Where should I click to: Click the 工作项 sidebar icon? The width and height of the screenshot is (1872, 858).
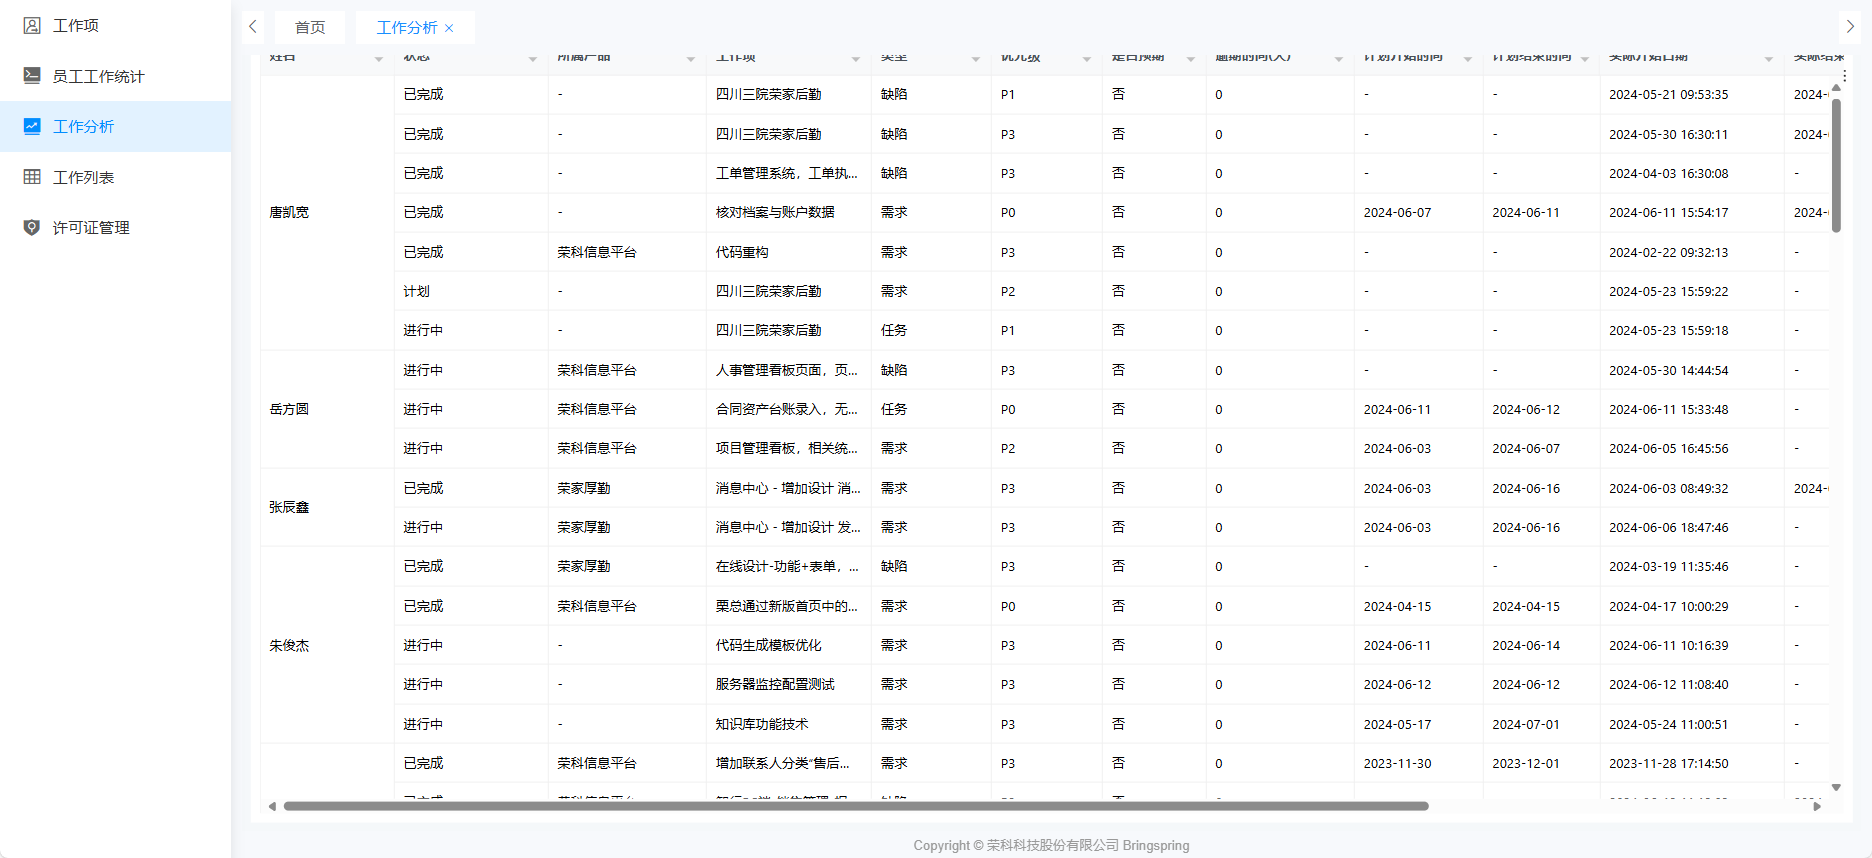pos(32,25)
